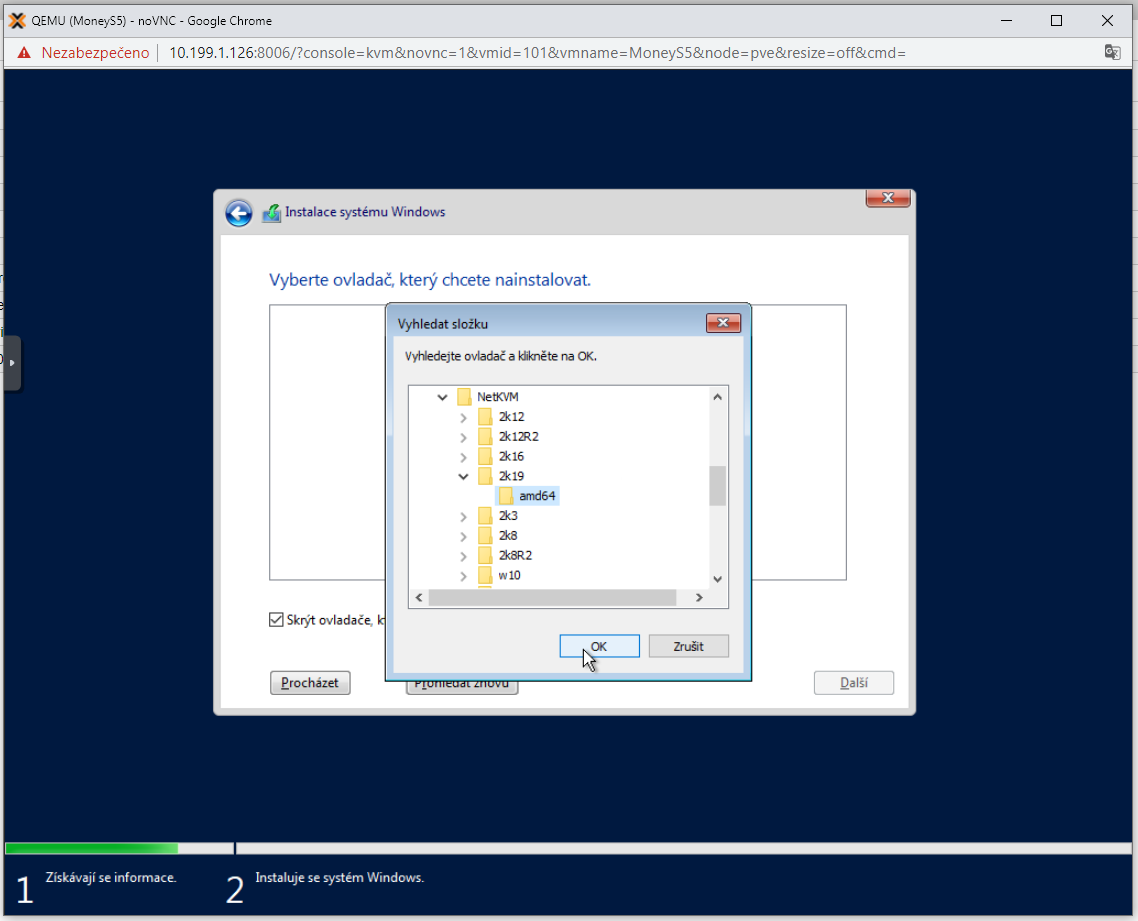Close the Vyhledat složku dialog
This screenshot has width=1138, height=921.
pyautogui.click(x=722, y=323)
